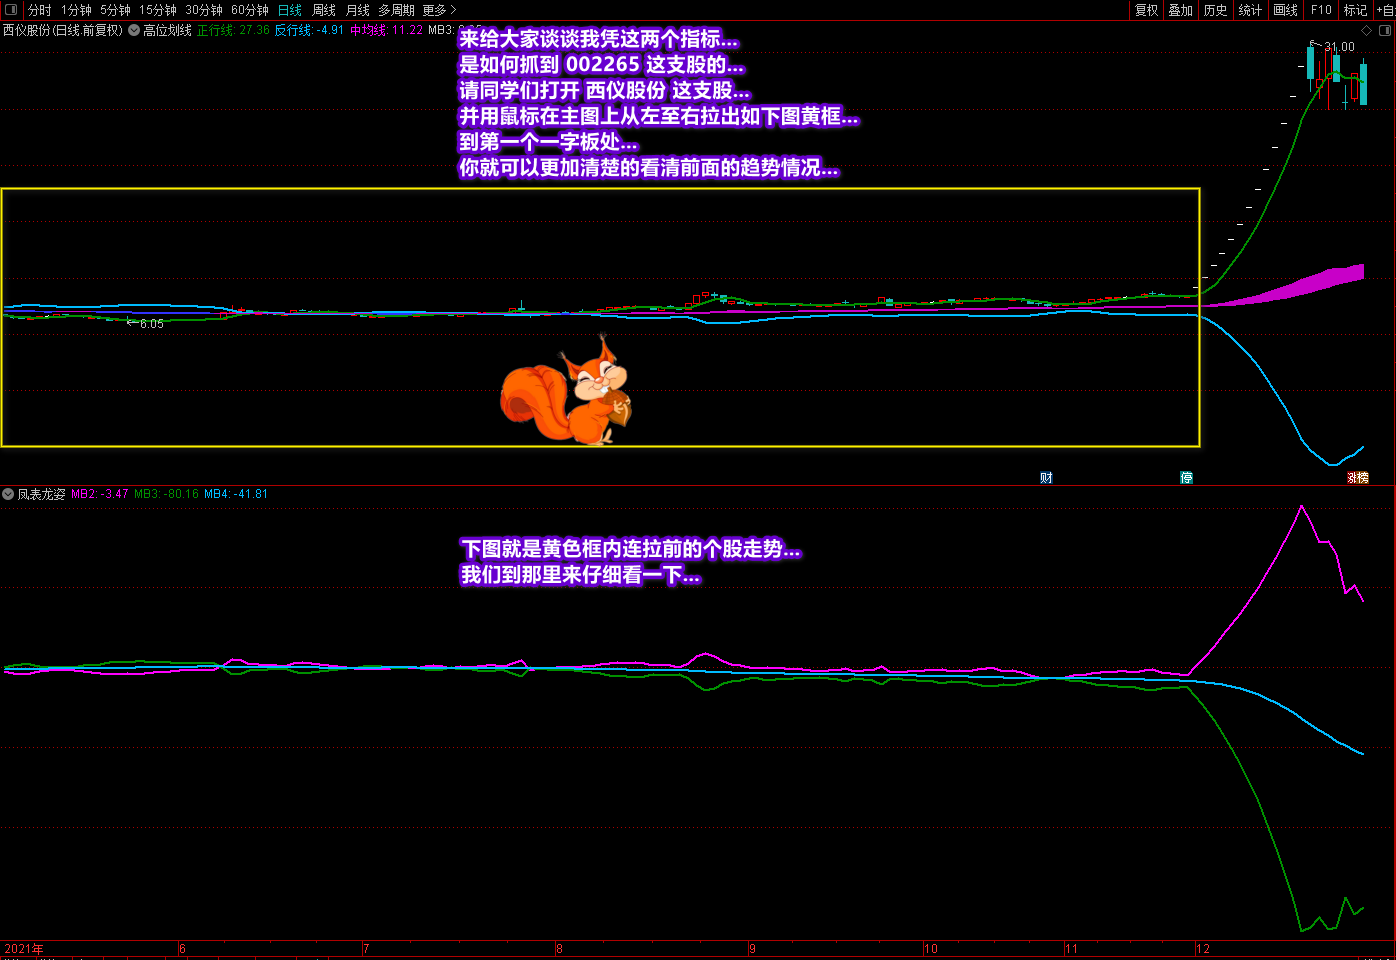Click the diamond icon at chart top-right

coord(1367,30)
